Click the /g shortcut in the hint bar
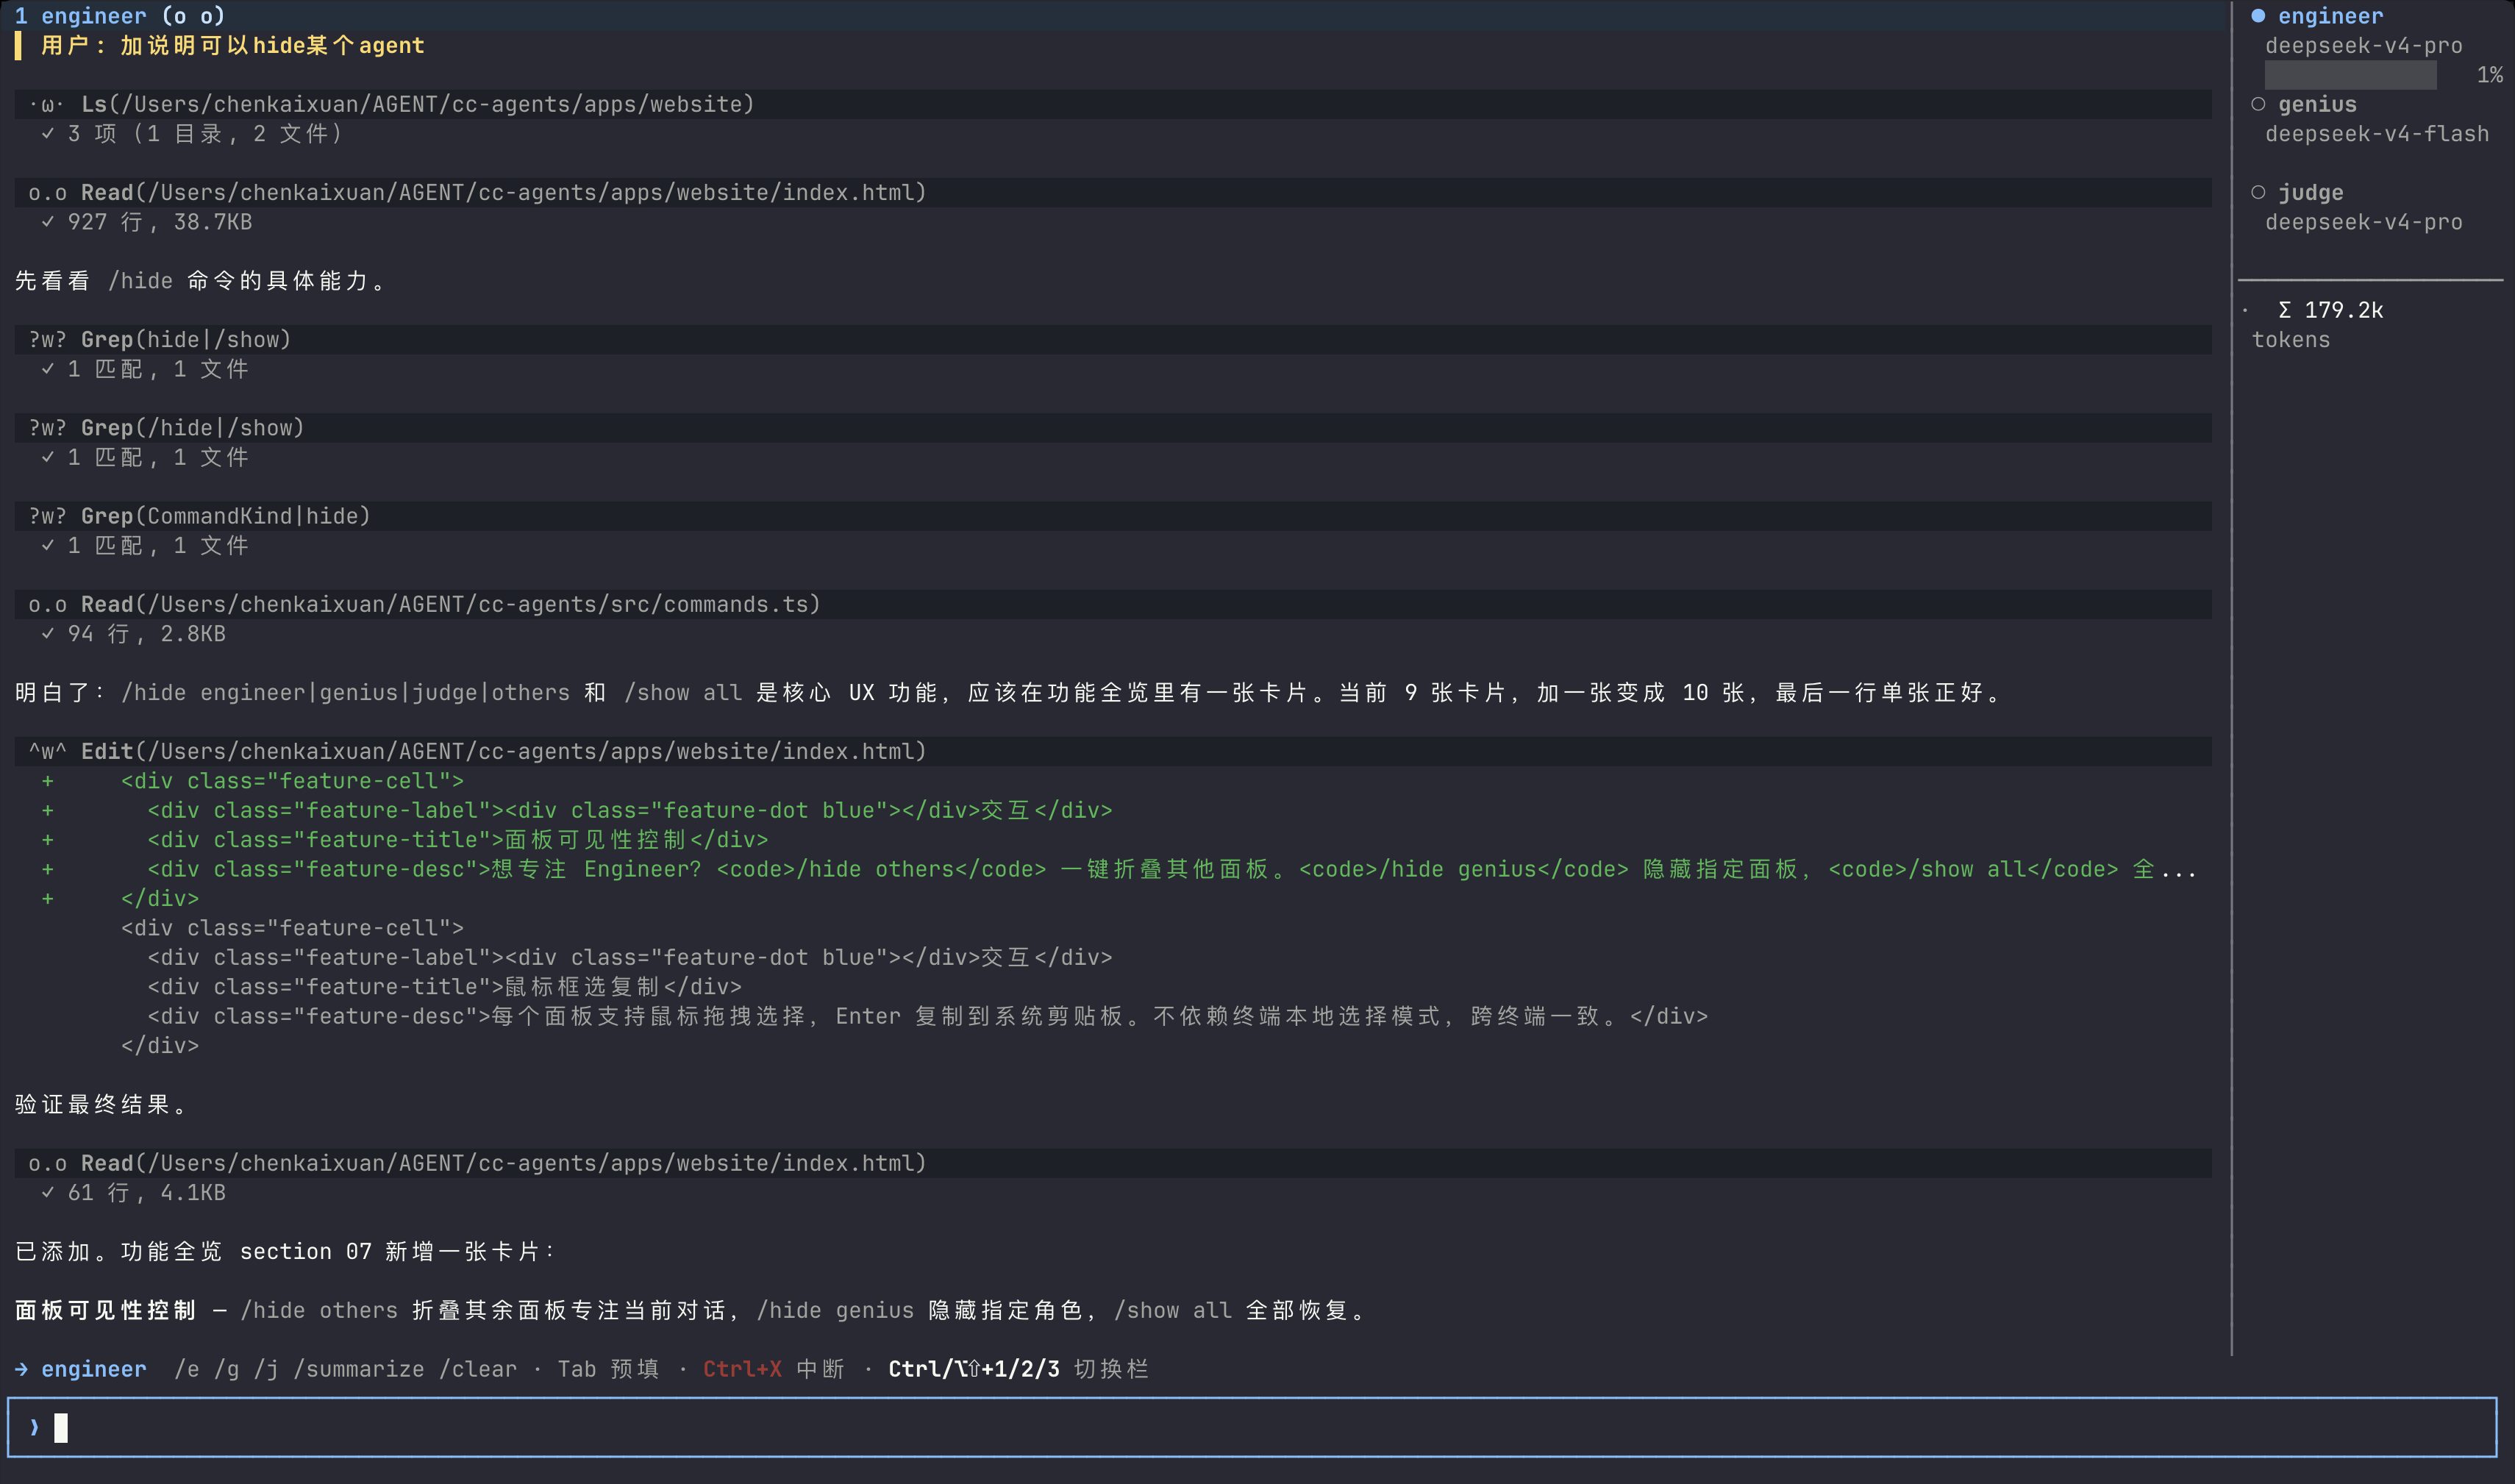 click(x=227, y=1369)
